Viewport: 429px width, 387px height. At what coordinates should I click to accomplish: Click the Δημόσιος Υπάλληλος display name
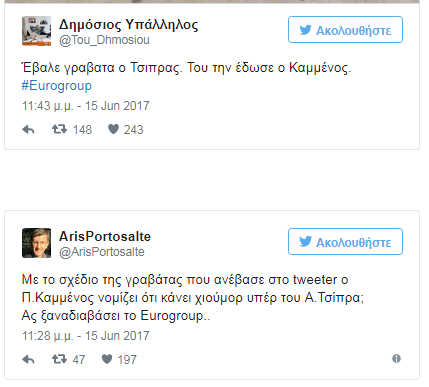tap(129, 24)
